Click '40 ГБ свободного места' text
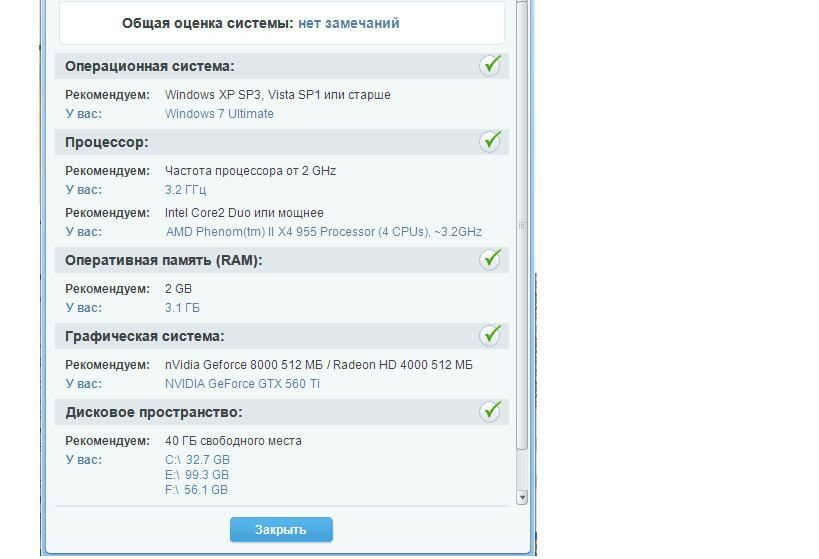The image size is (819, 559). (x=233, y=441)
